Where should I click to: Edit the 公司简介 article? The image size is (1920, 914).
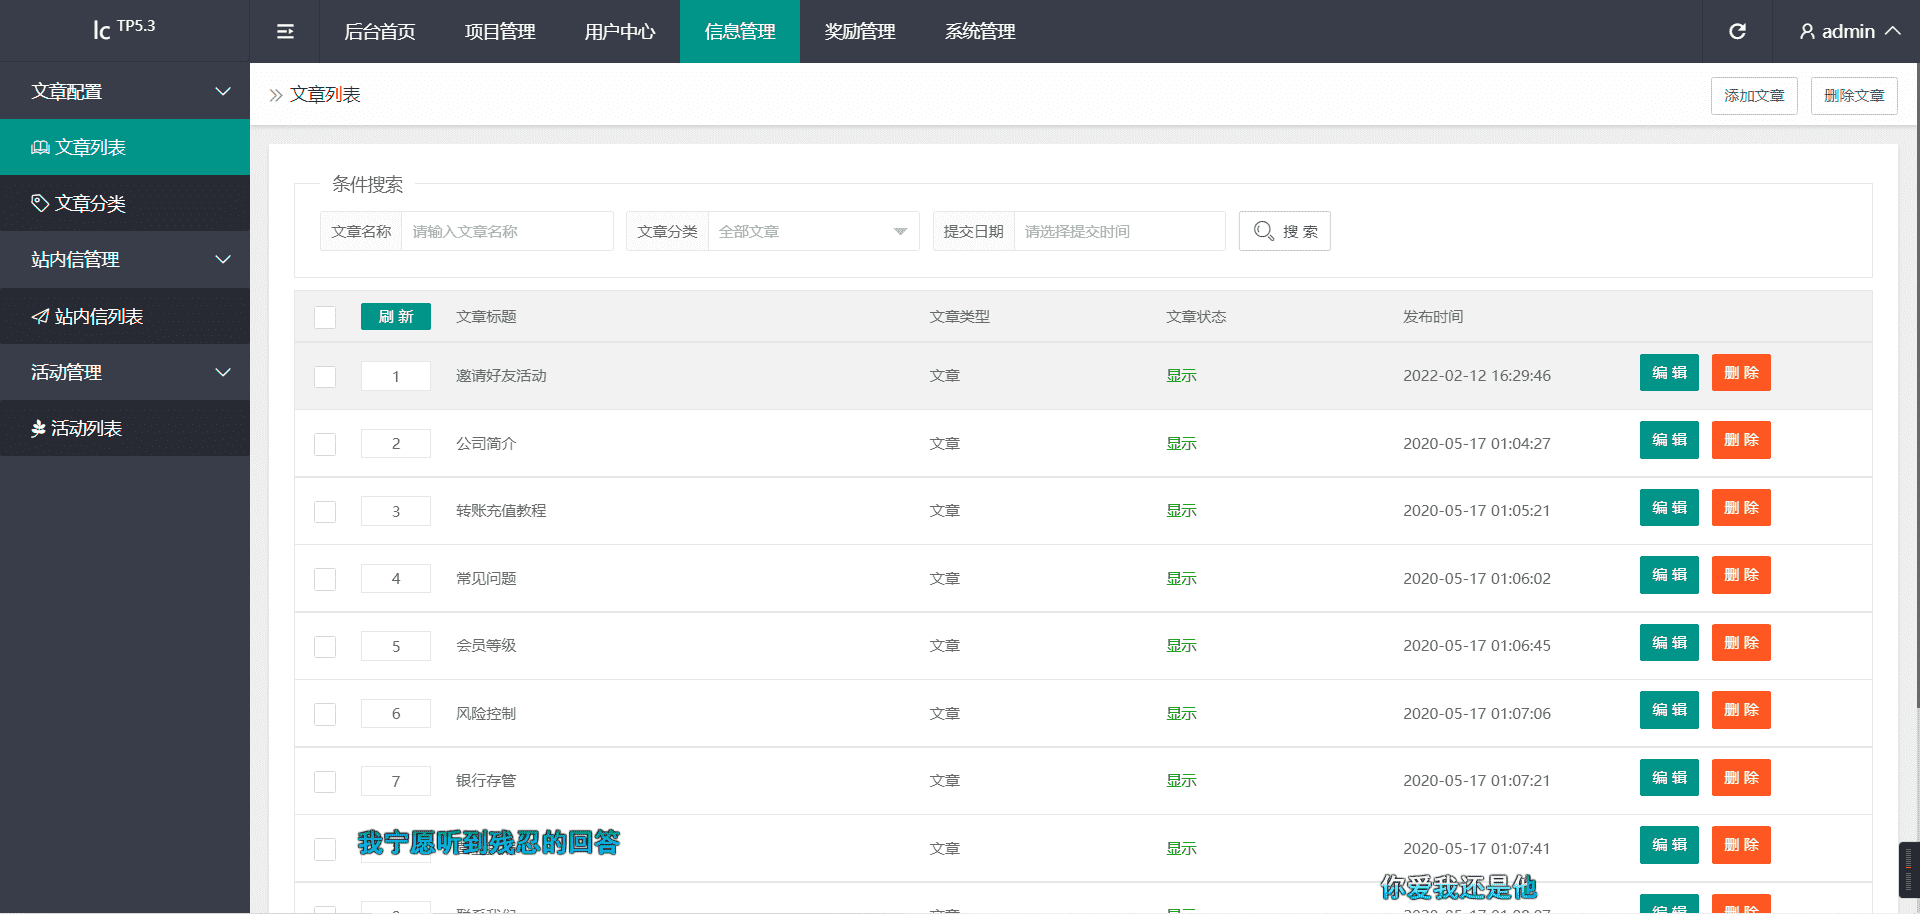tap(1669, 440)
